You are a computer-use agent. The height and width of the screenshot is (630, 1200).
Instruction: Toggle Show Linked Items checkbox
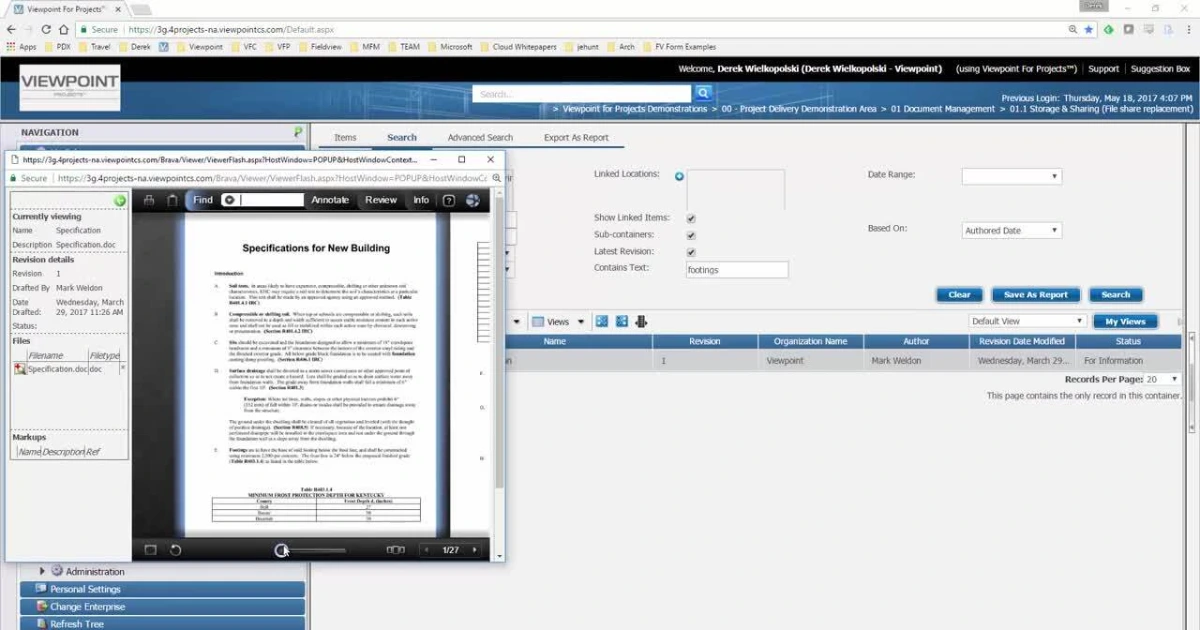(x=691, y=218)
